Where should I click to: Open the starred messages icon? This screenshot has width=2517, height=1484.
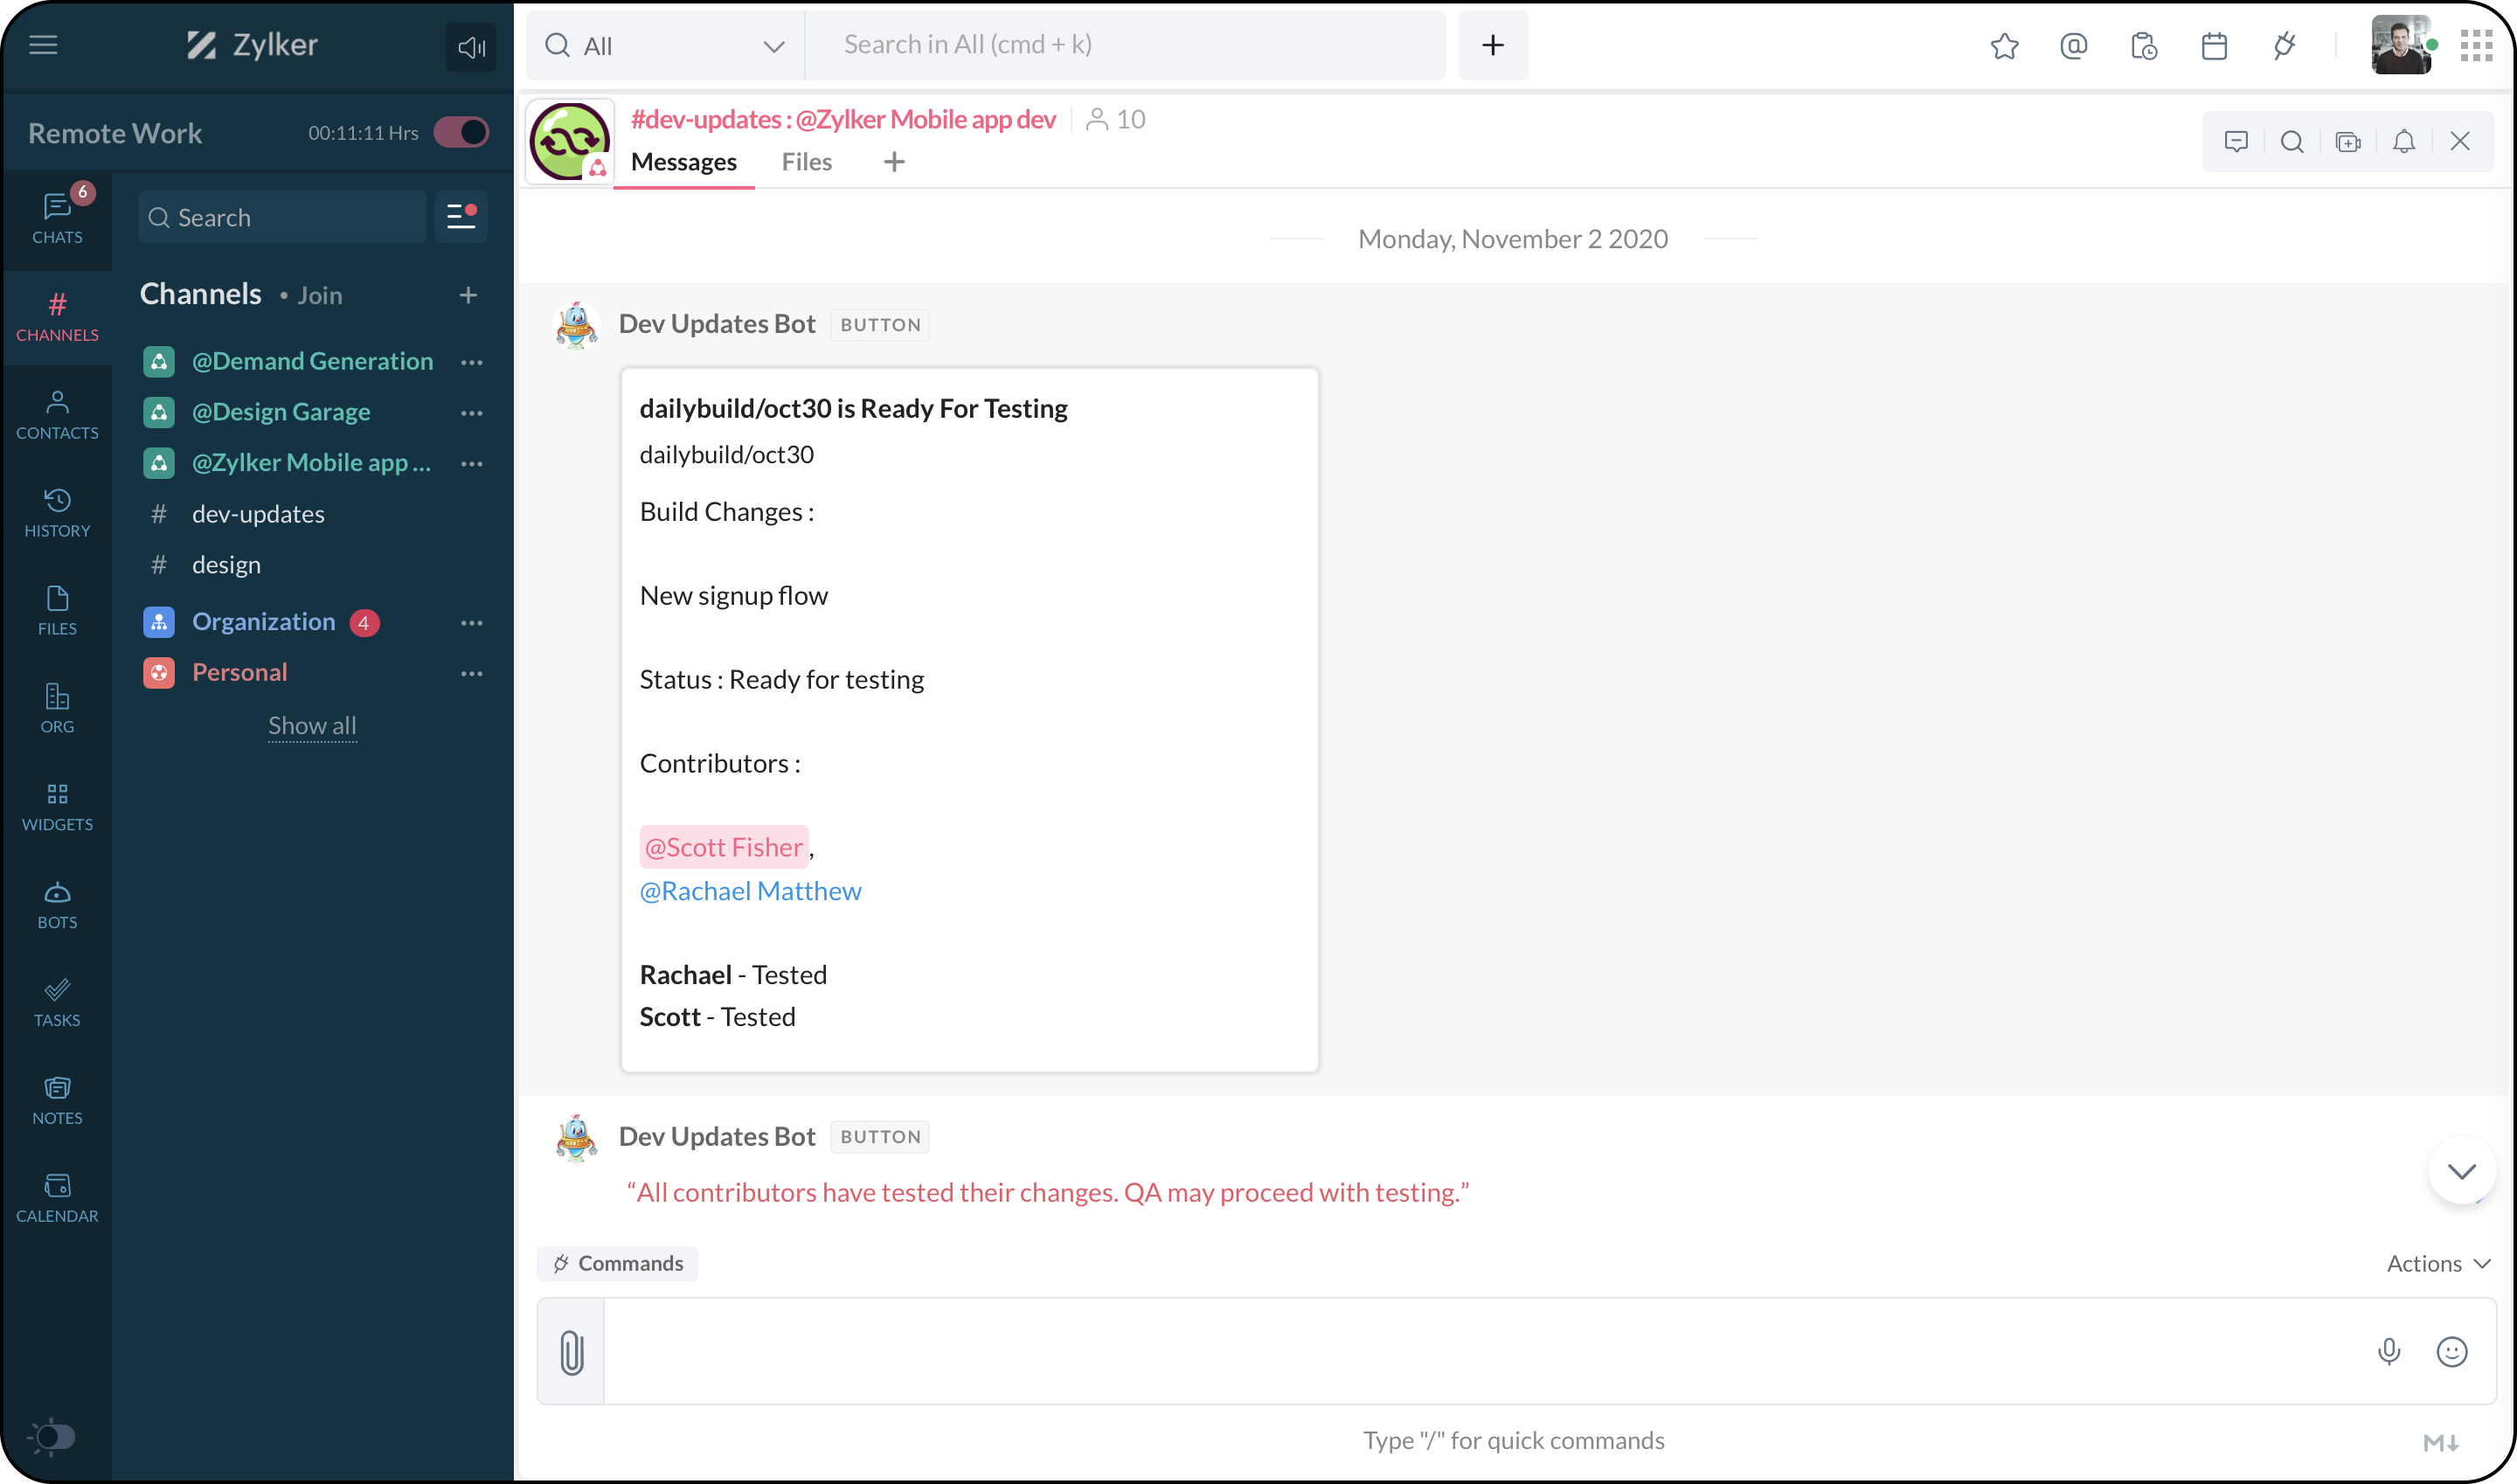point(2004,46)
